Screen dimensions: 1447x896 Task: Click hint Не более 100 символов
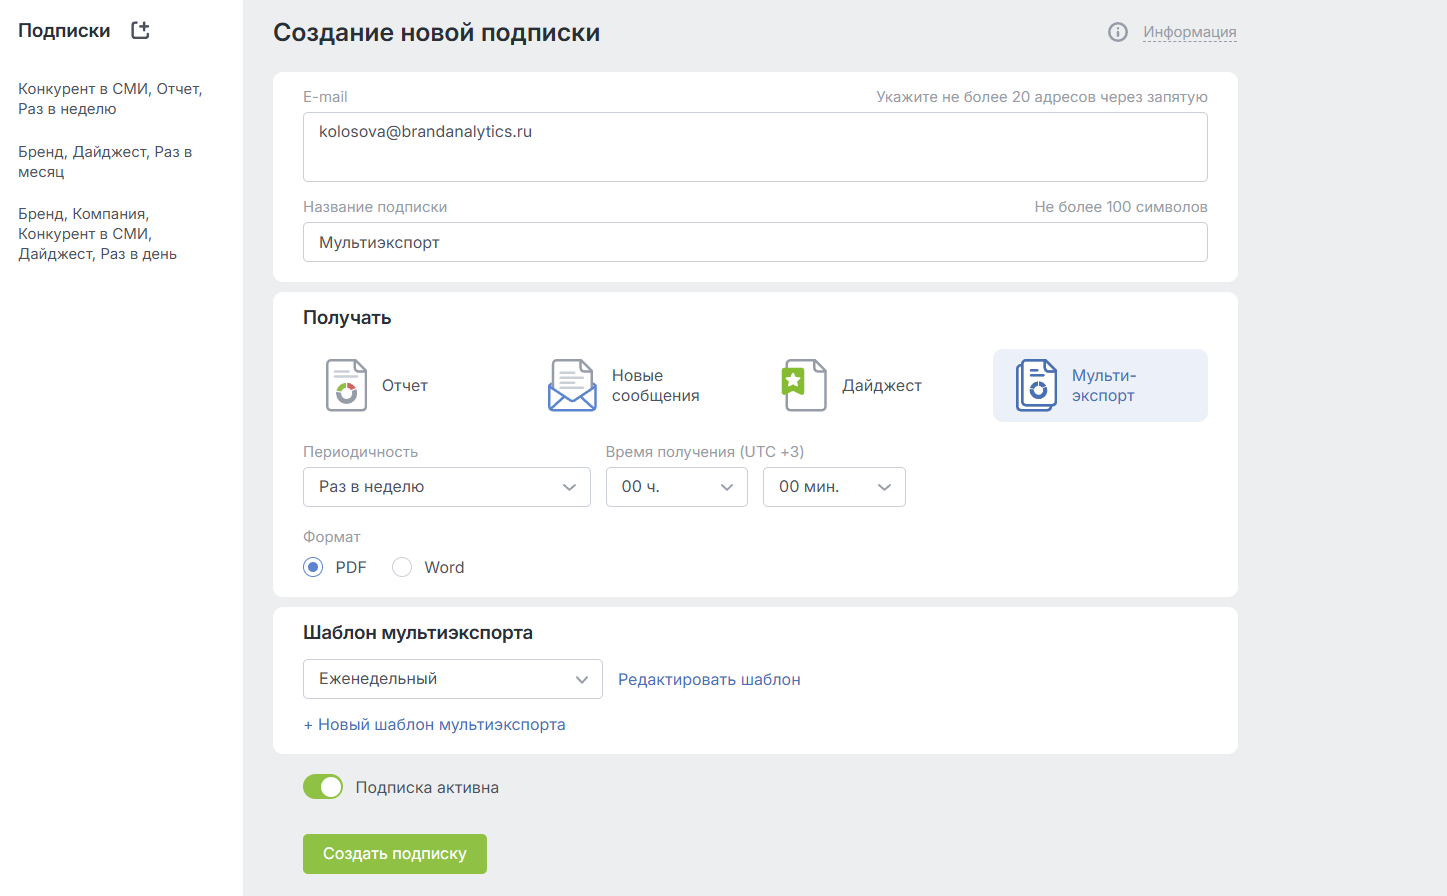click(x=1121, y=207)
